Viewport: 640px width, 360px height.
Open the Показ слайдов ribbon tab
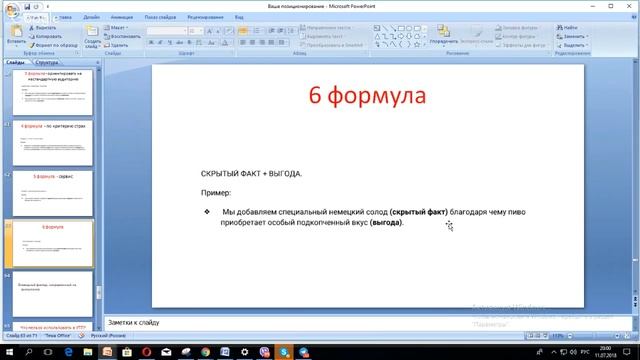click(160, 17)
